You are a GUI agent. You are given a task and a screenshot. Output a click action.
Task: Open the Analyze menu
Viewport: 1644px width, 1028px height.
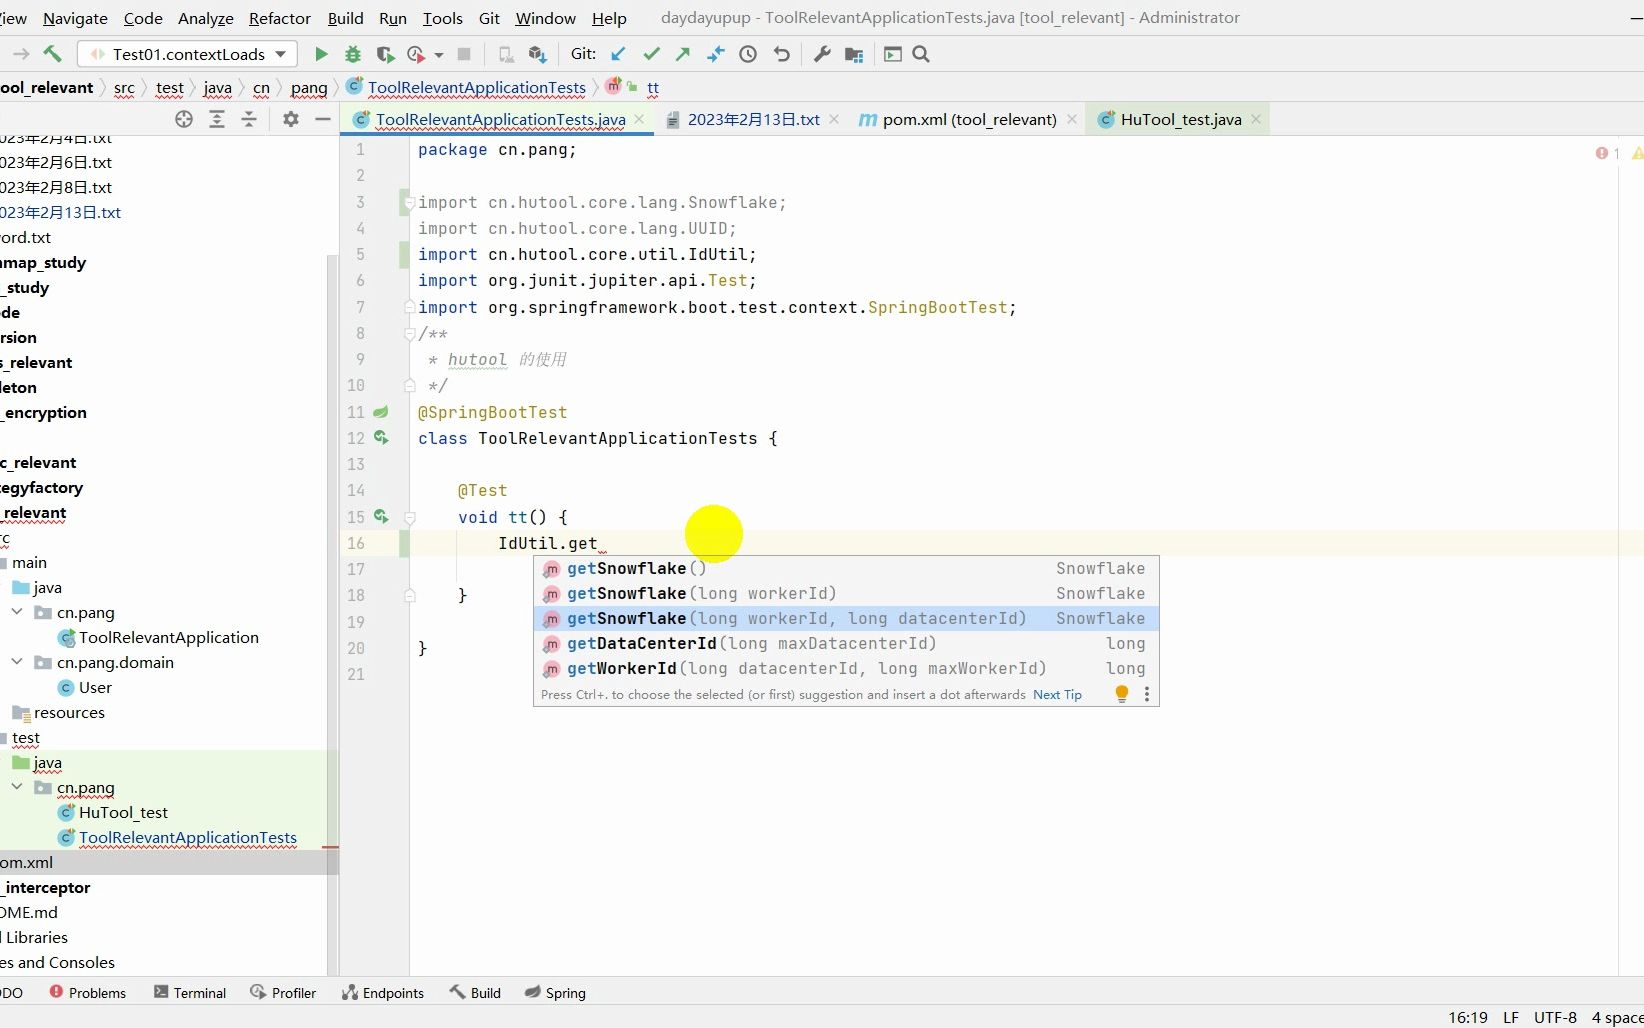click(205, 18)
